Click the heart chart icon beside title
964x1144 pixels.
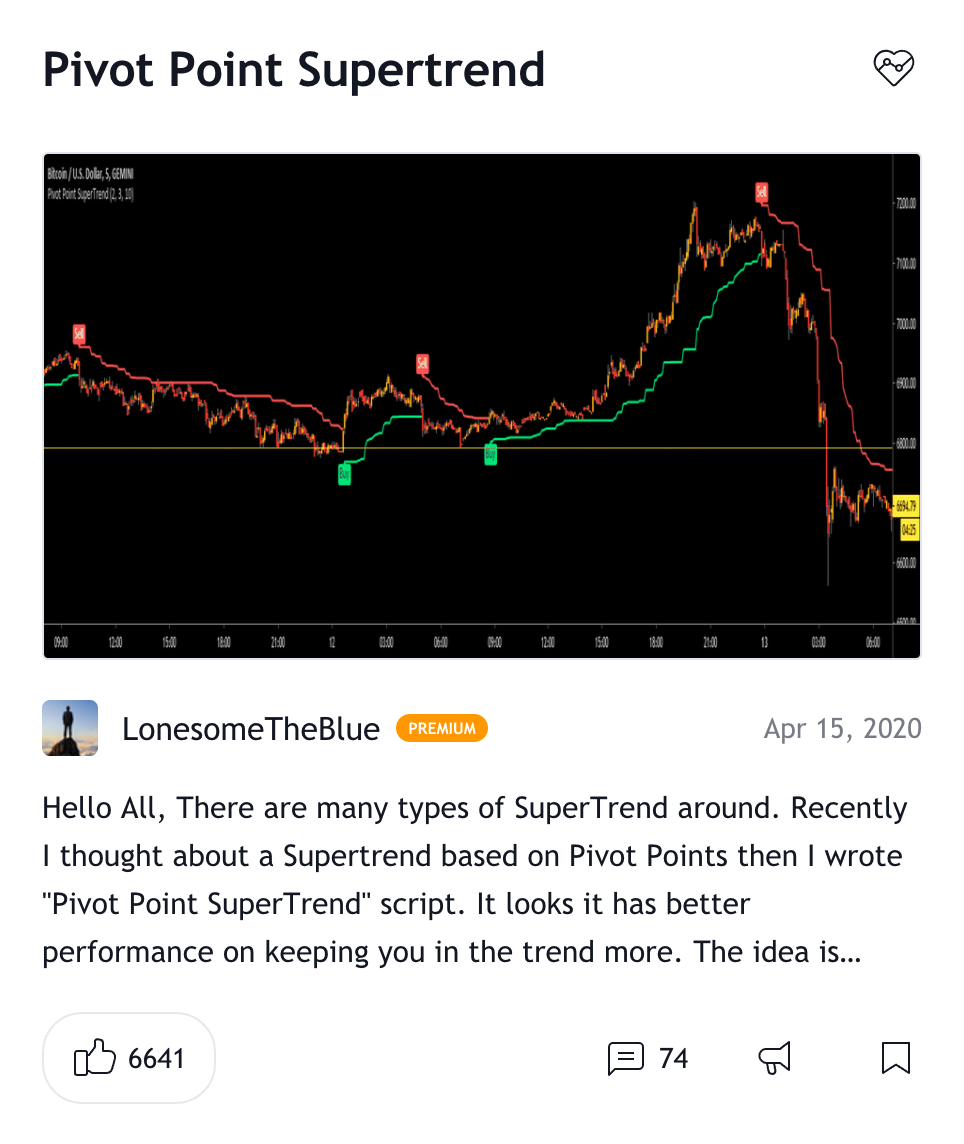click(x=893, y=68)
